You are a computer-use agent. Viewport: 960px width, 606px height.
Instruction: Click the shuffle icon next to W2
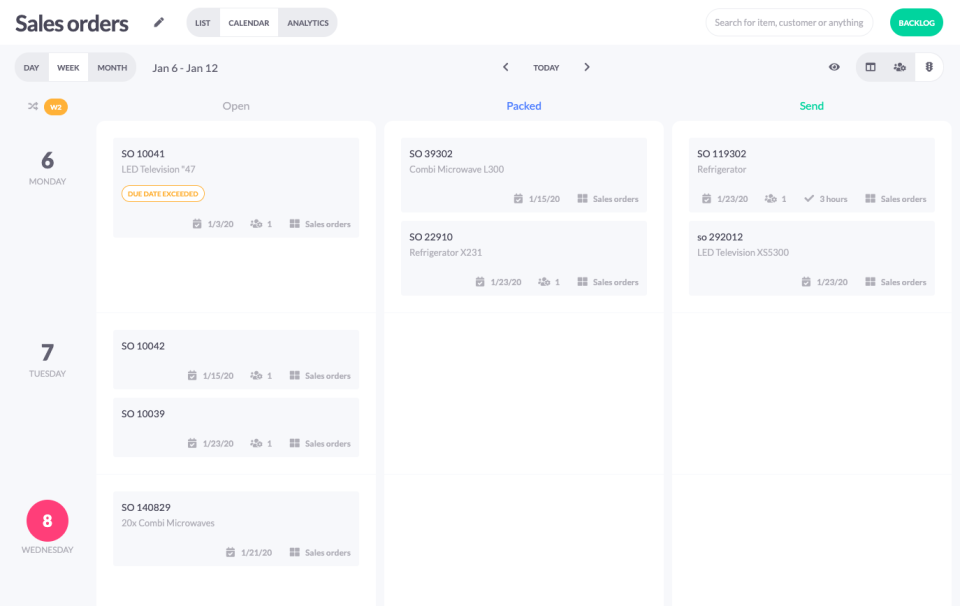coord(32,107)
